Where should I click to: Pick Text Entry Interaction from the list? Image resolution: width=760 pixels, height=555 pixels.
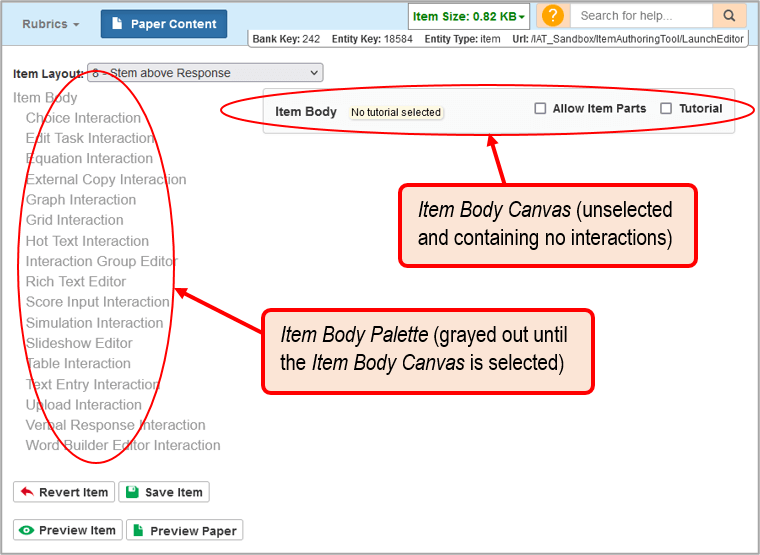pos(93,384)
